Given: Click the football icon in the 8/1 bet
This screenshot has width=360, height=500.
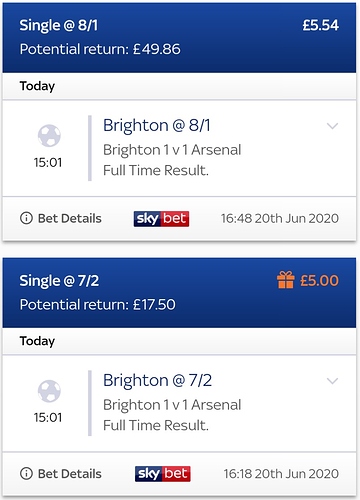Looking at the screenshot, I should click(x=49, y=136).
